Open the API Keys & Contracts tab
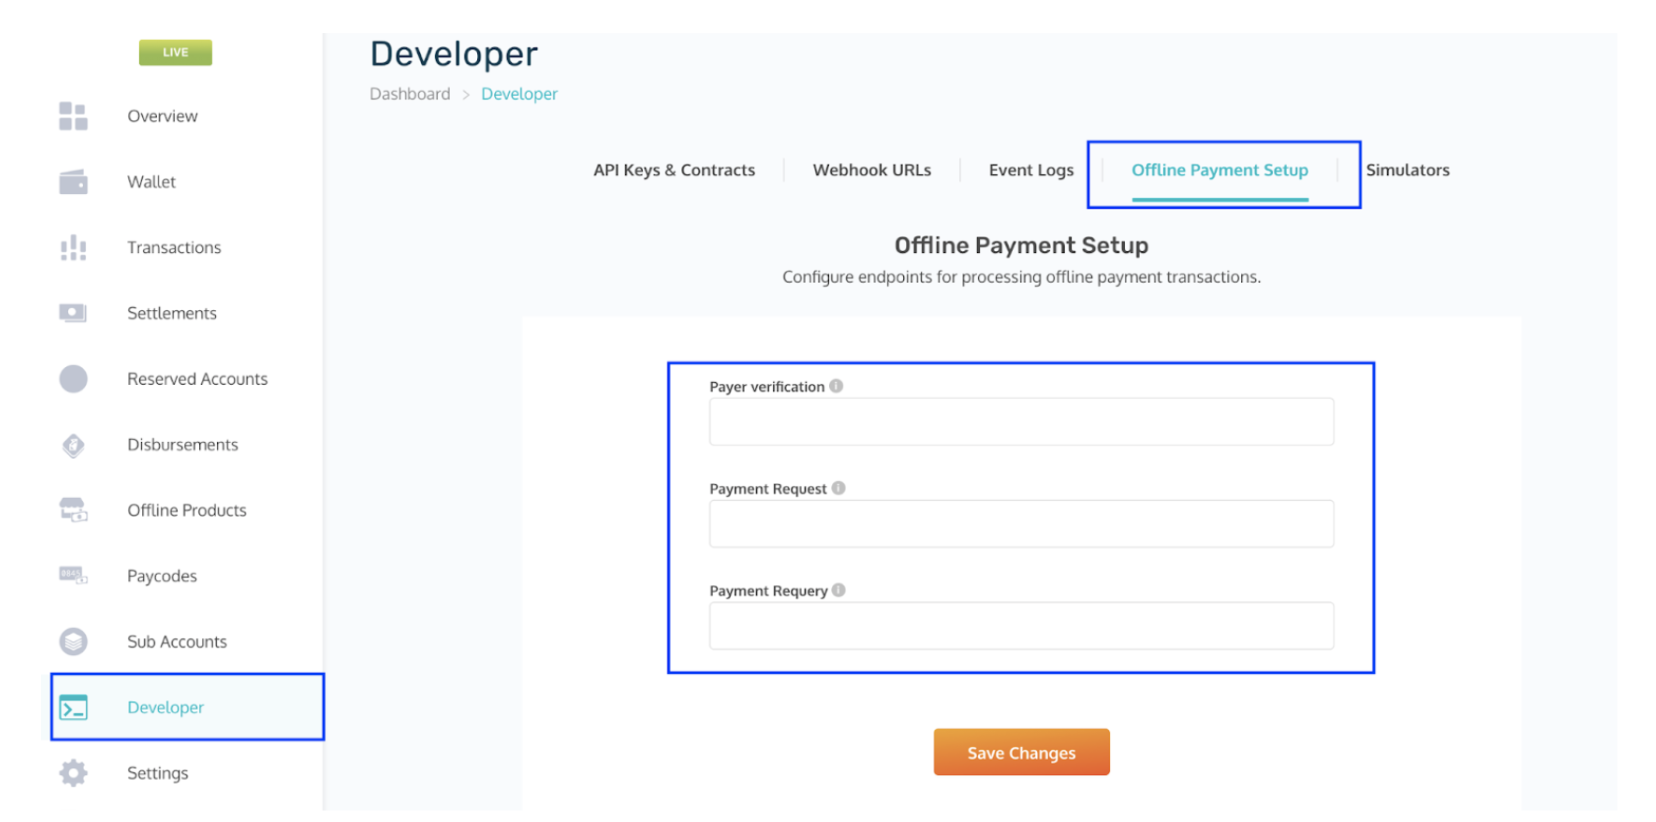This screenshot has height=822, width=1656. pos(674,170)
